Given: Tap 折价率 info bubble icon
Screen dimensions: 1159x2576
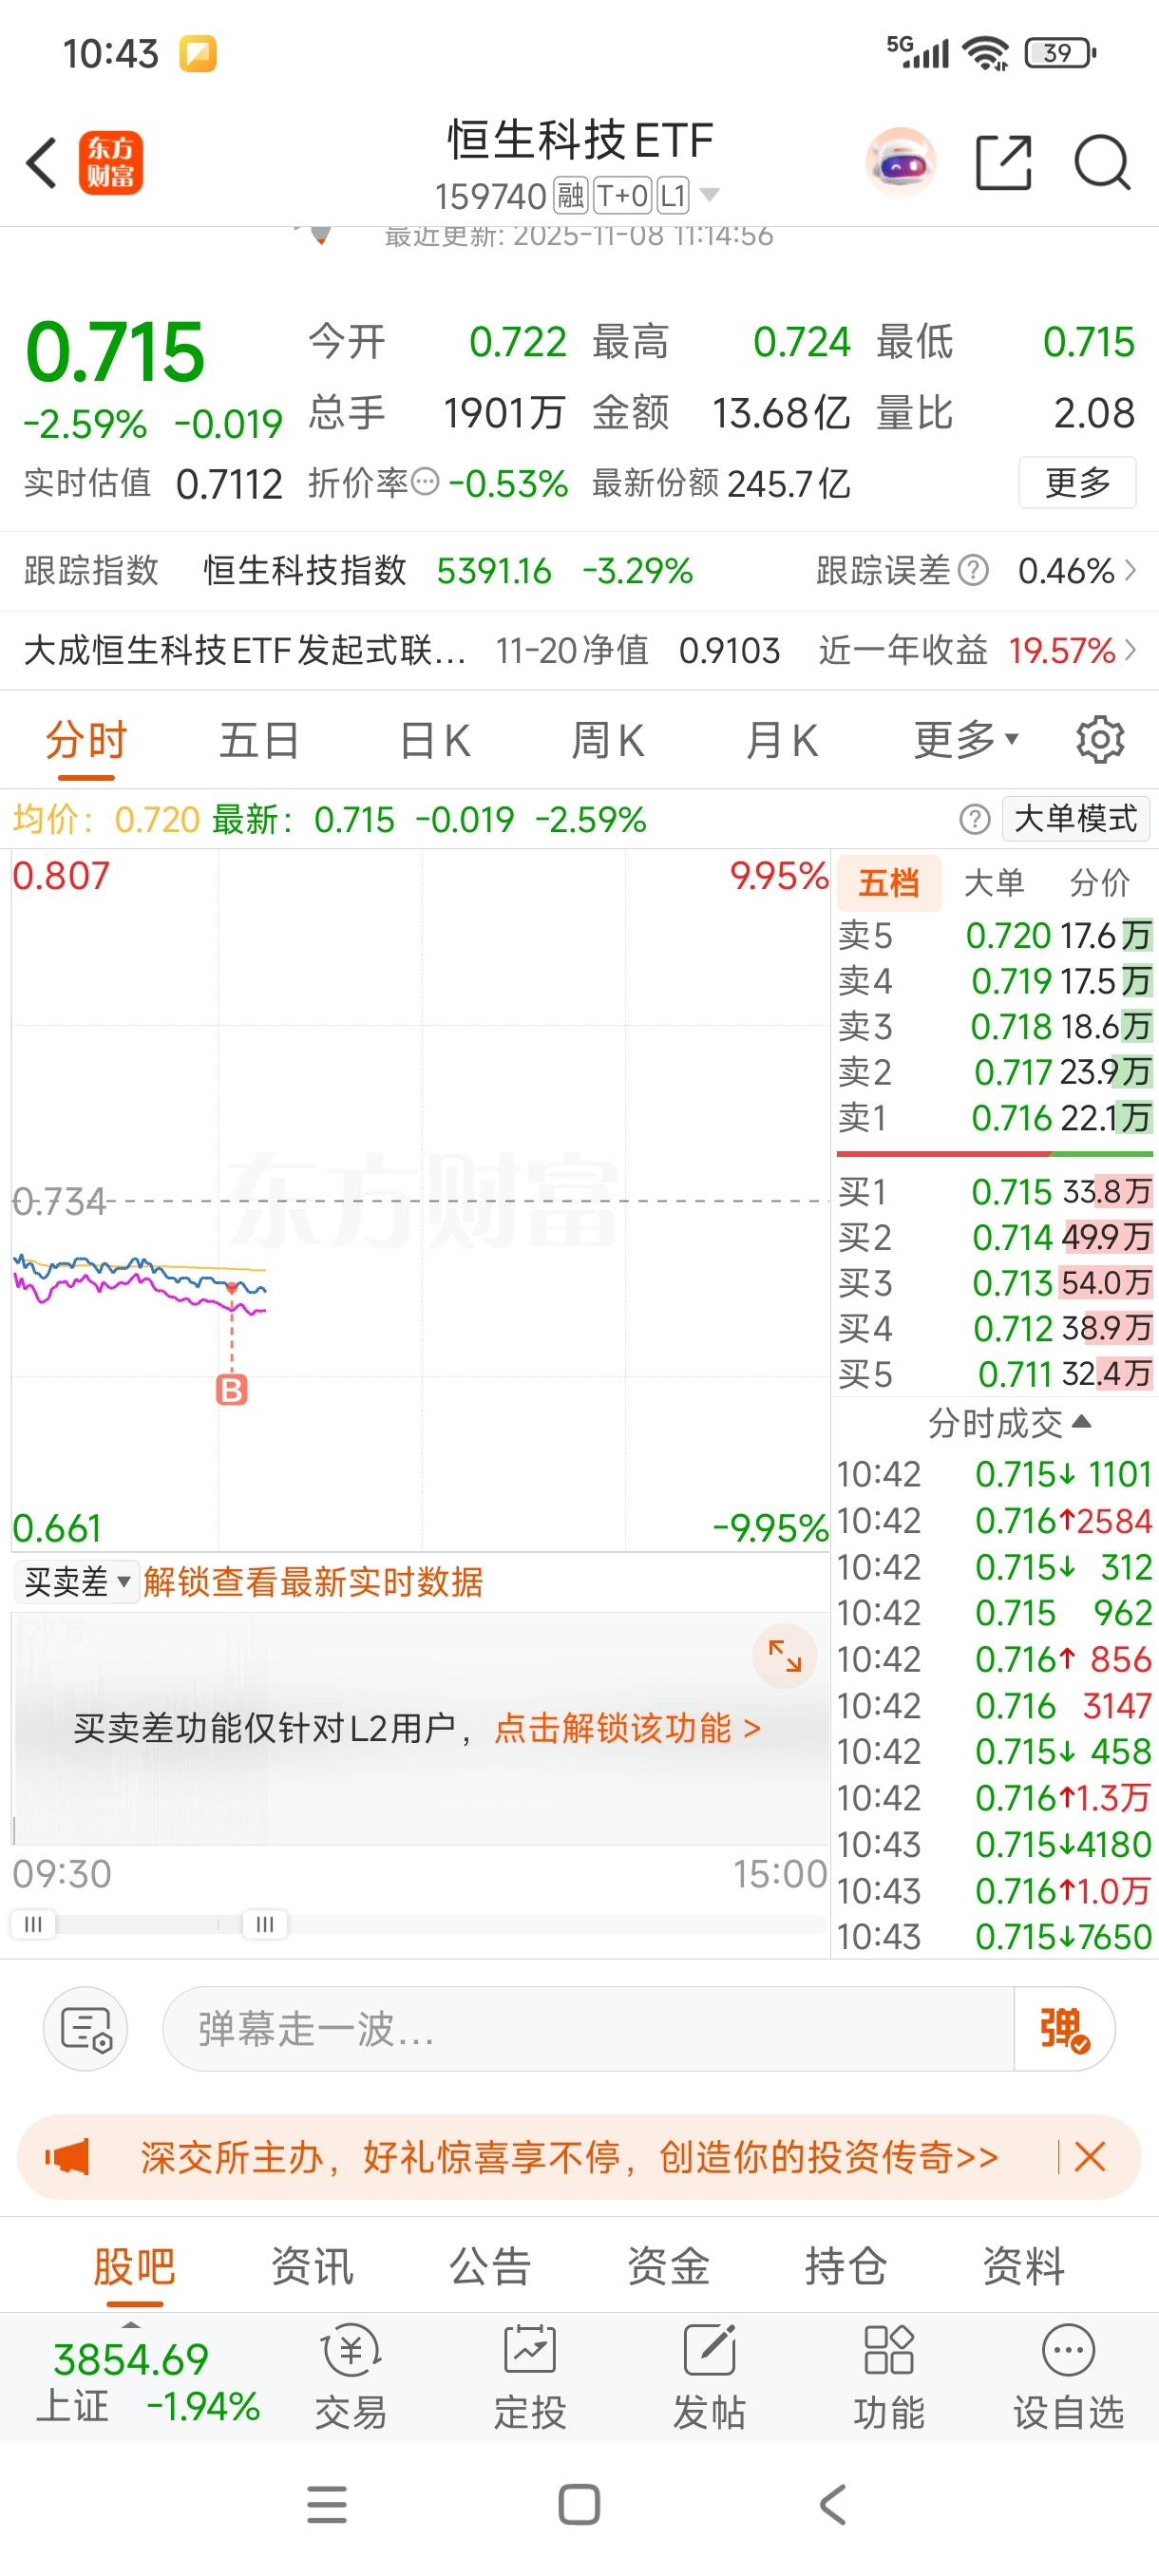Looking at the screenshot, I should (425, 482).
